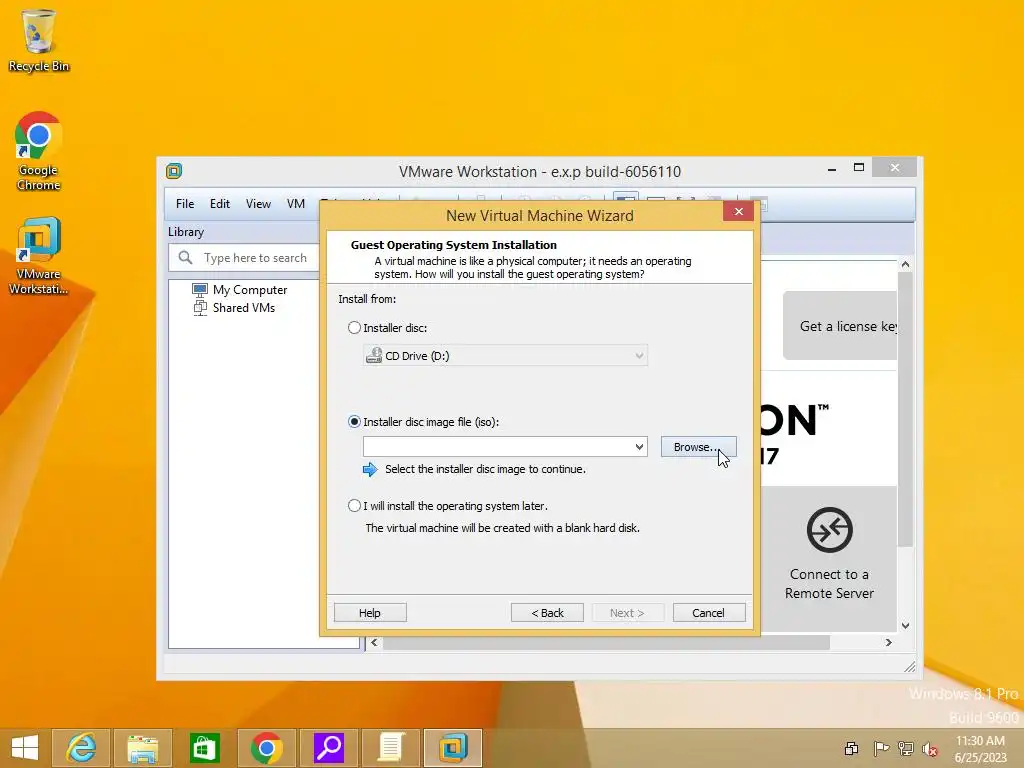
Task: Click the horizontal scrollbar left arrow
Action: pos(374,643)
